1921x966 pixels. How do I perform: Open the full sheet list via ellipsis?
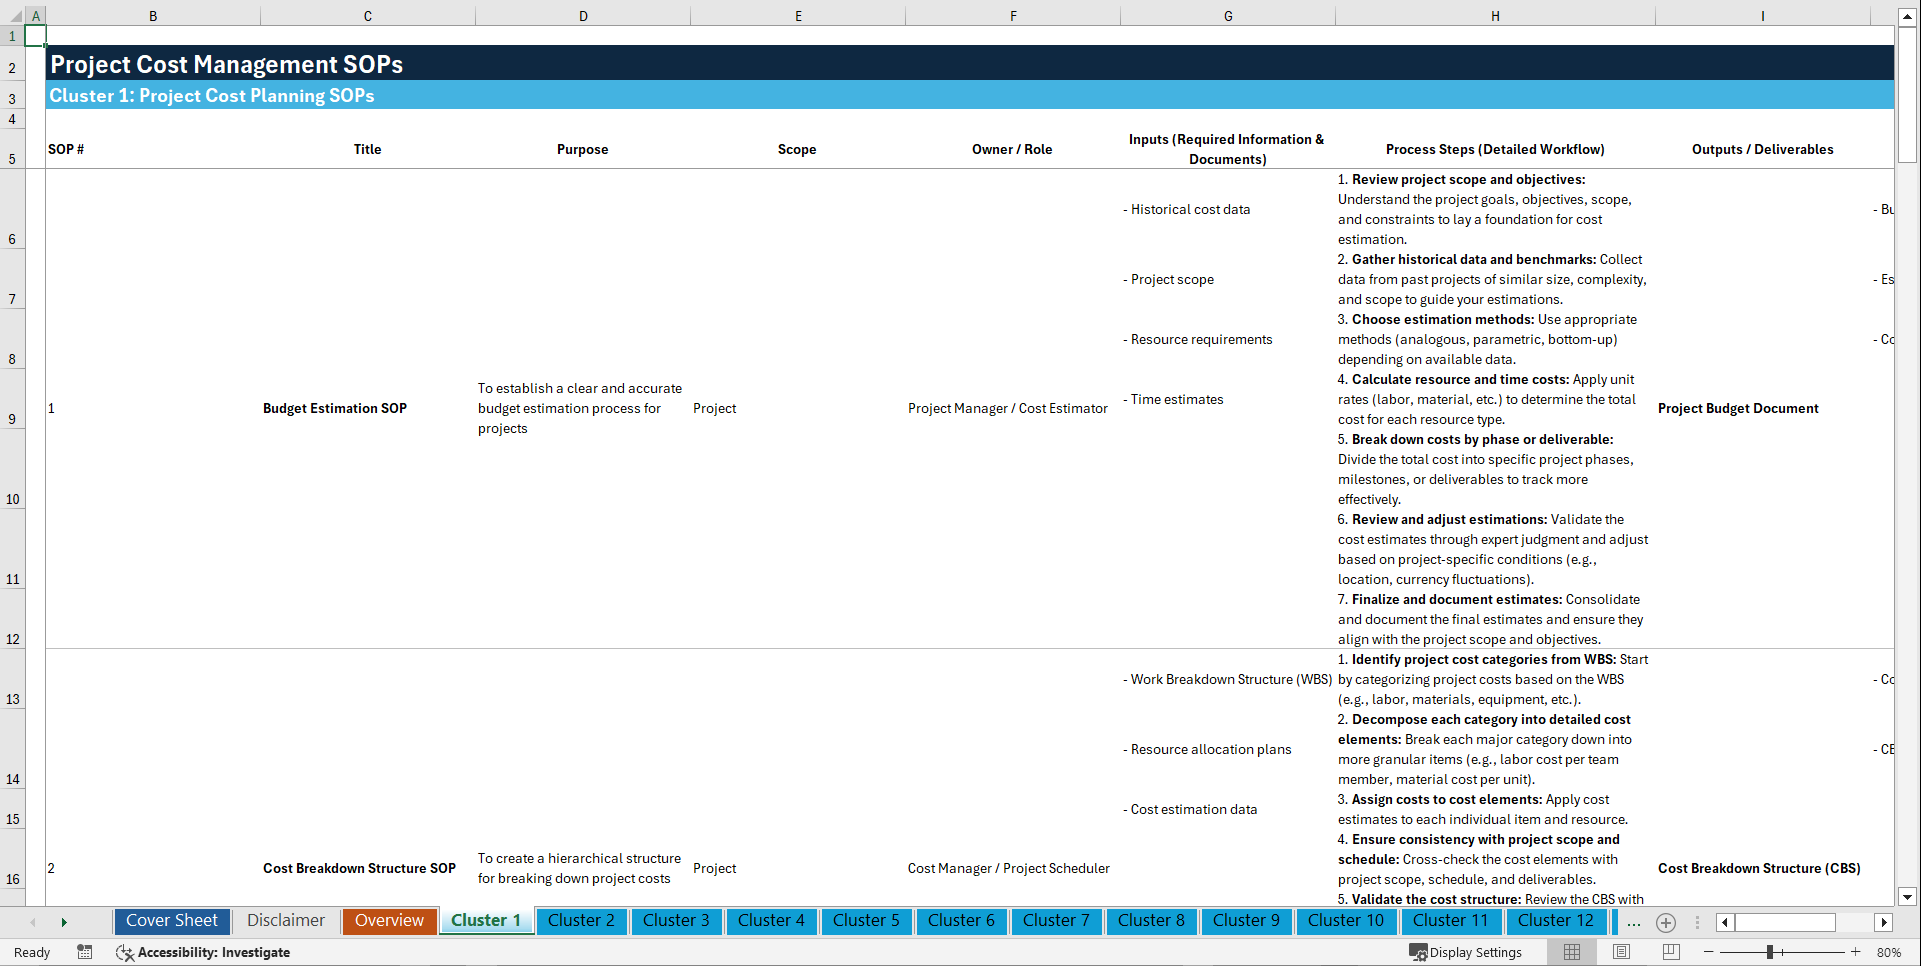pos(1634,922)
